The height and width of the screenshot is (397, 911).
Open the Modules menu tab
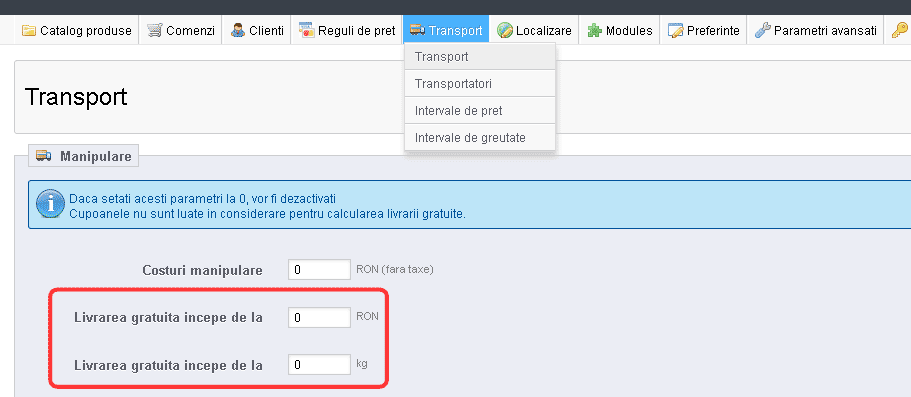pyautogui.click(x=619, y=30)
